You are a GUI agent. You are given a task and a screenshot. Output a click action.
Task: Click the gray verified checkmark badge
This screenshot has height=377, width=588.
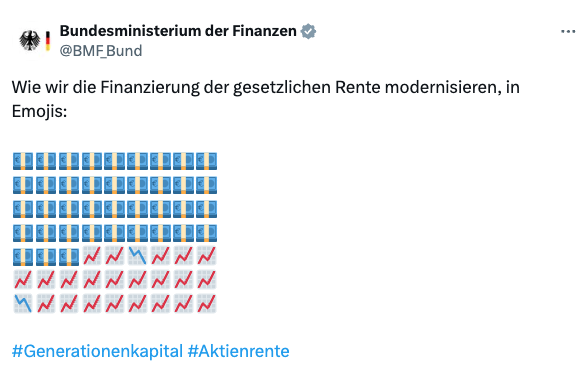308,31
